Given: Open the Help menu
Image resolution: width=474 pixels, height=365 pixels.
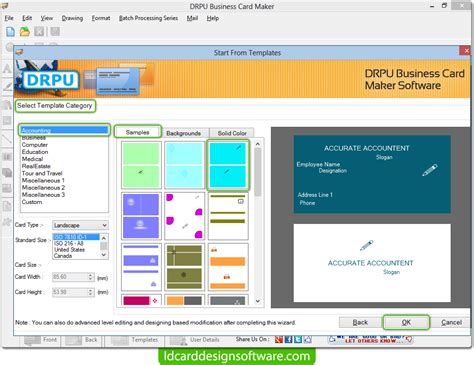Looking at the screenshot, I should click(x=213, y=18).
